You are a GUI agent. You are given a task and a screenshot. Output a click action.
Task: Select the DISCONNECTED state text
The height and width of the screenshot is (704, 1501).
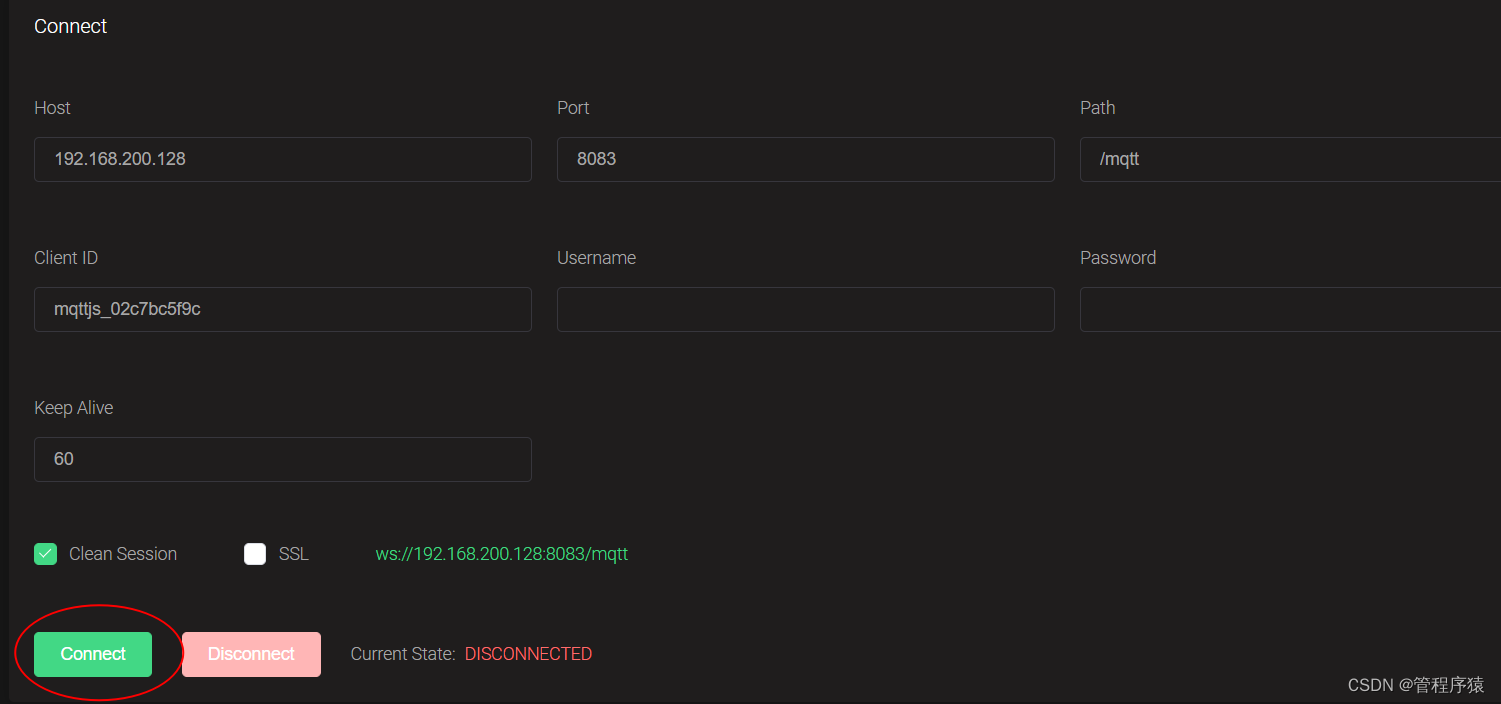(528, 654)
